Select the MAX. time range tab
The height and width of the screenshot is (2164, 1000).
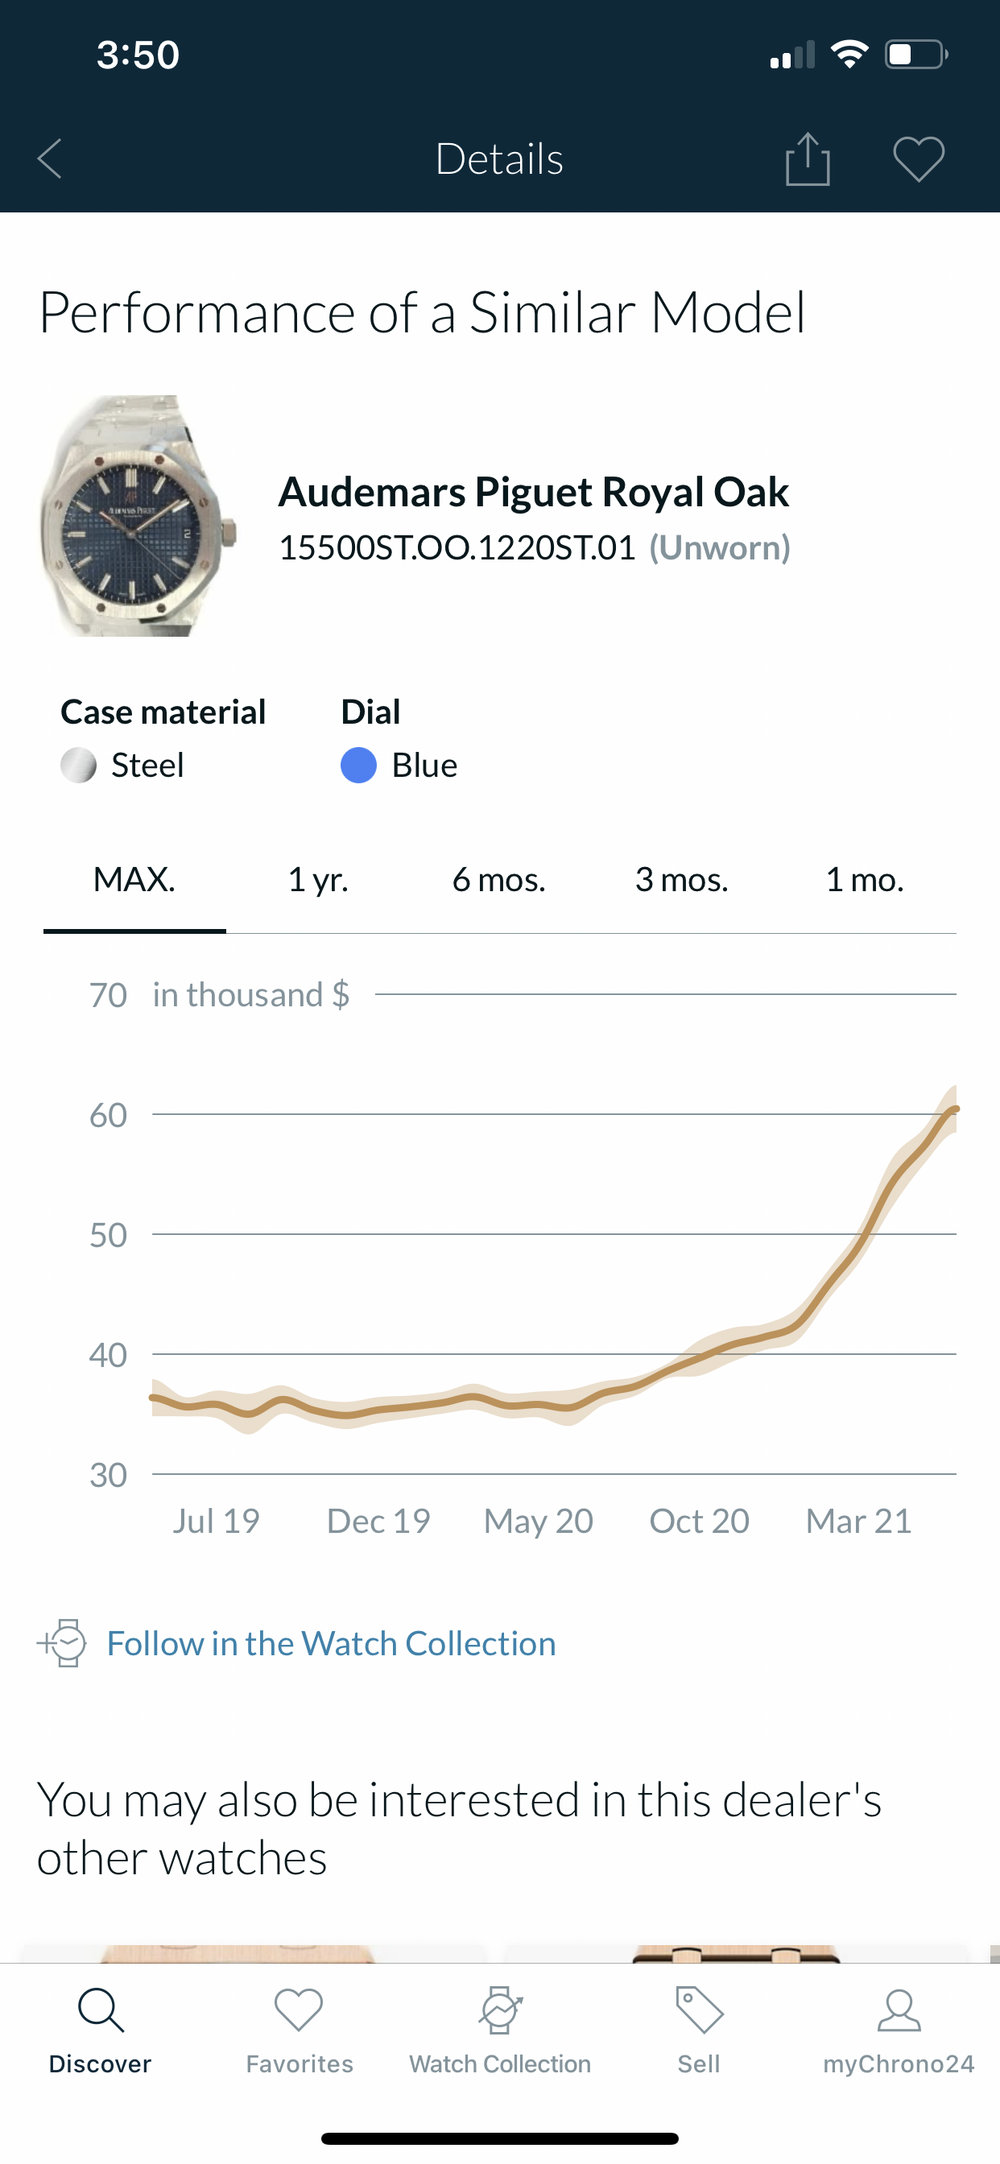pos(134,880)
